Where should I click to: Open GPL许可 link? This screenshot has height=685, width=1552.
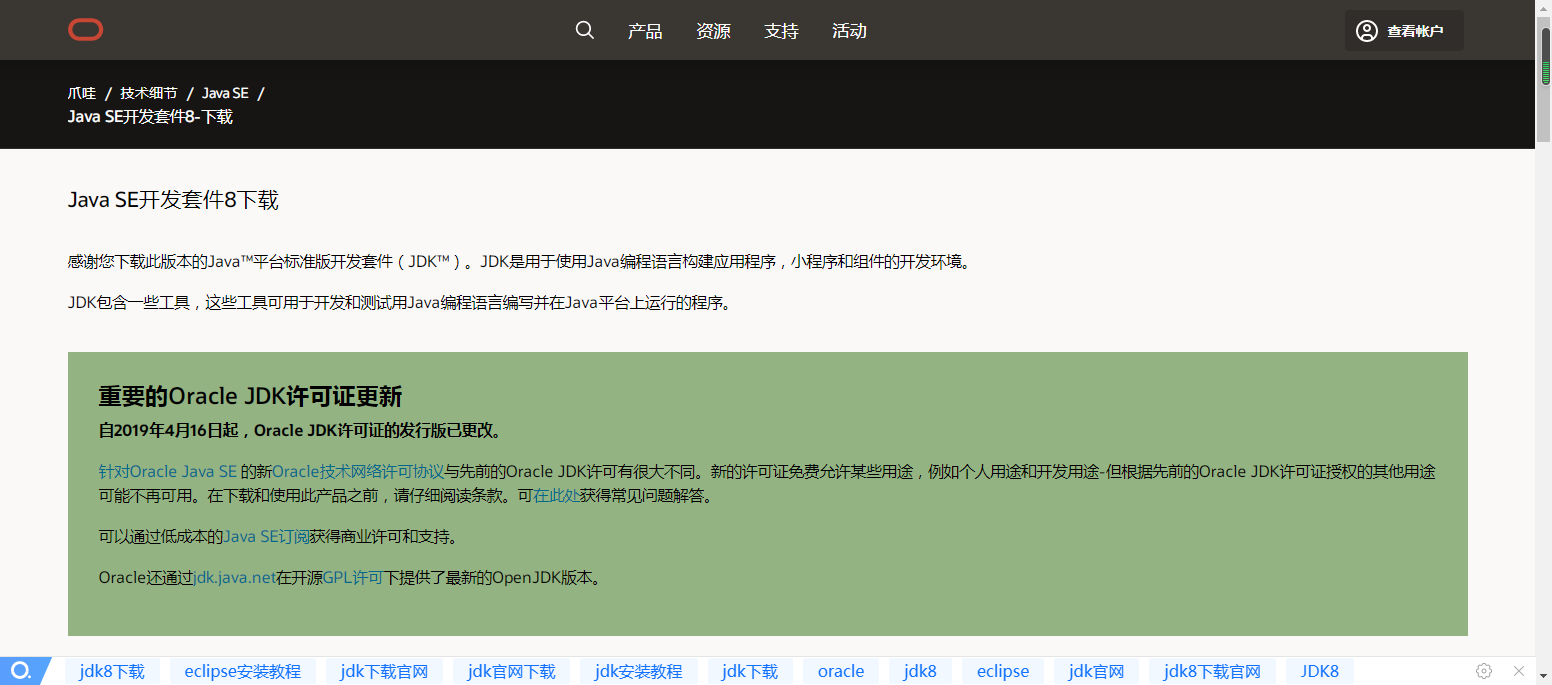[353, 577]
